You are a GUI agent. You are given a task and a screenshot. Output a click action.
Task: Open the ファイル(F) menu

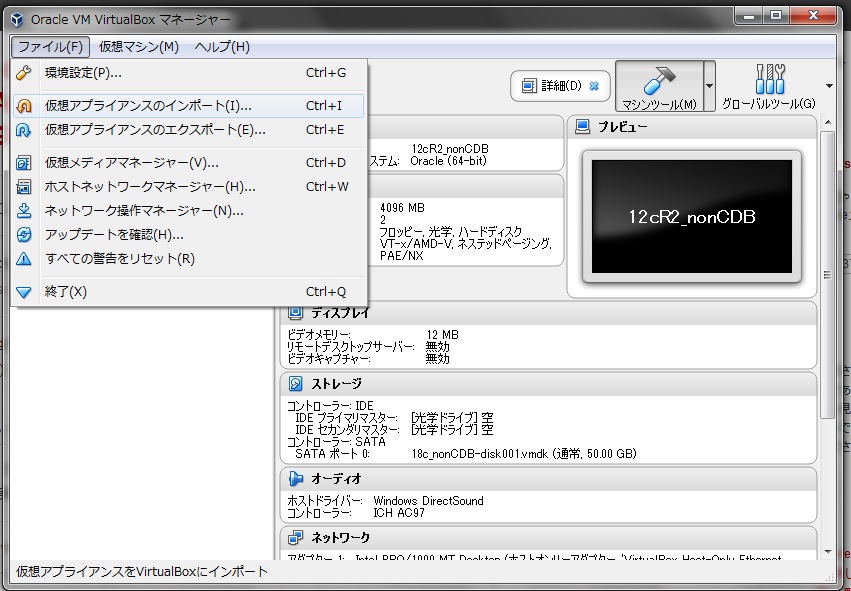tap(50, 47)
